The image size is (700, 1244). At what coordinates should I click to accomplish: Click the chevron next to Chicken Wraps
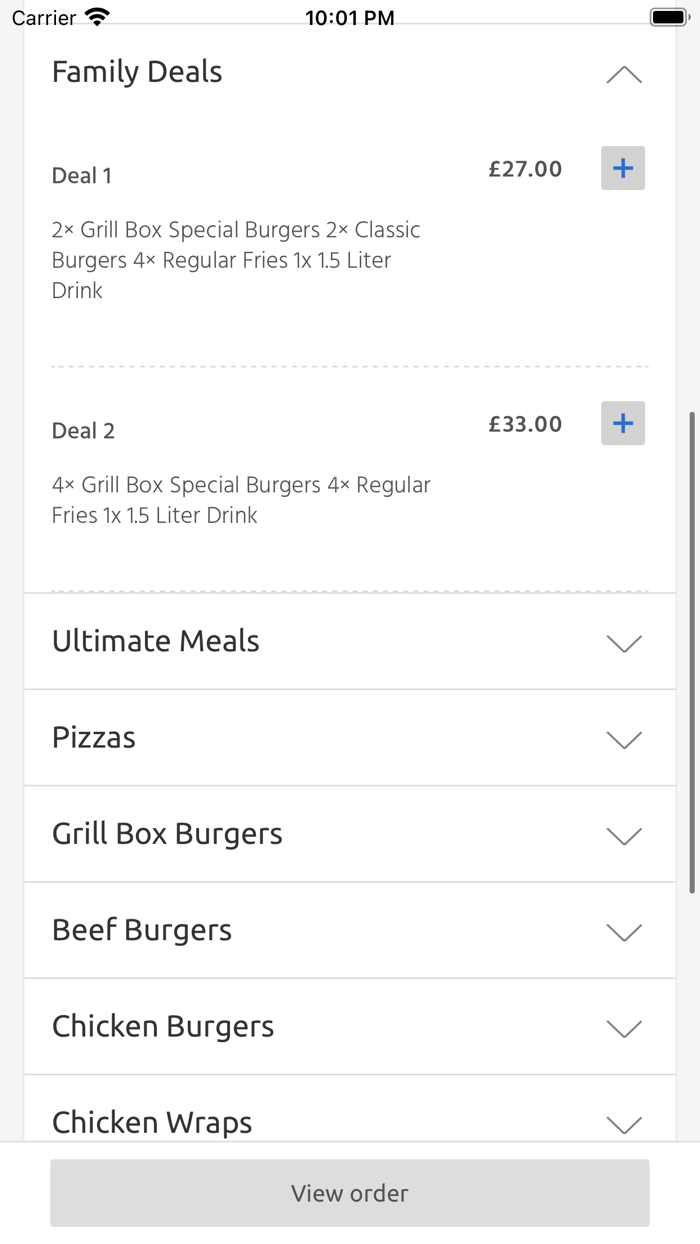click(x=623, y=1125)
